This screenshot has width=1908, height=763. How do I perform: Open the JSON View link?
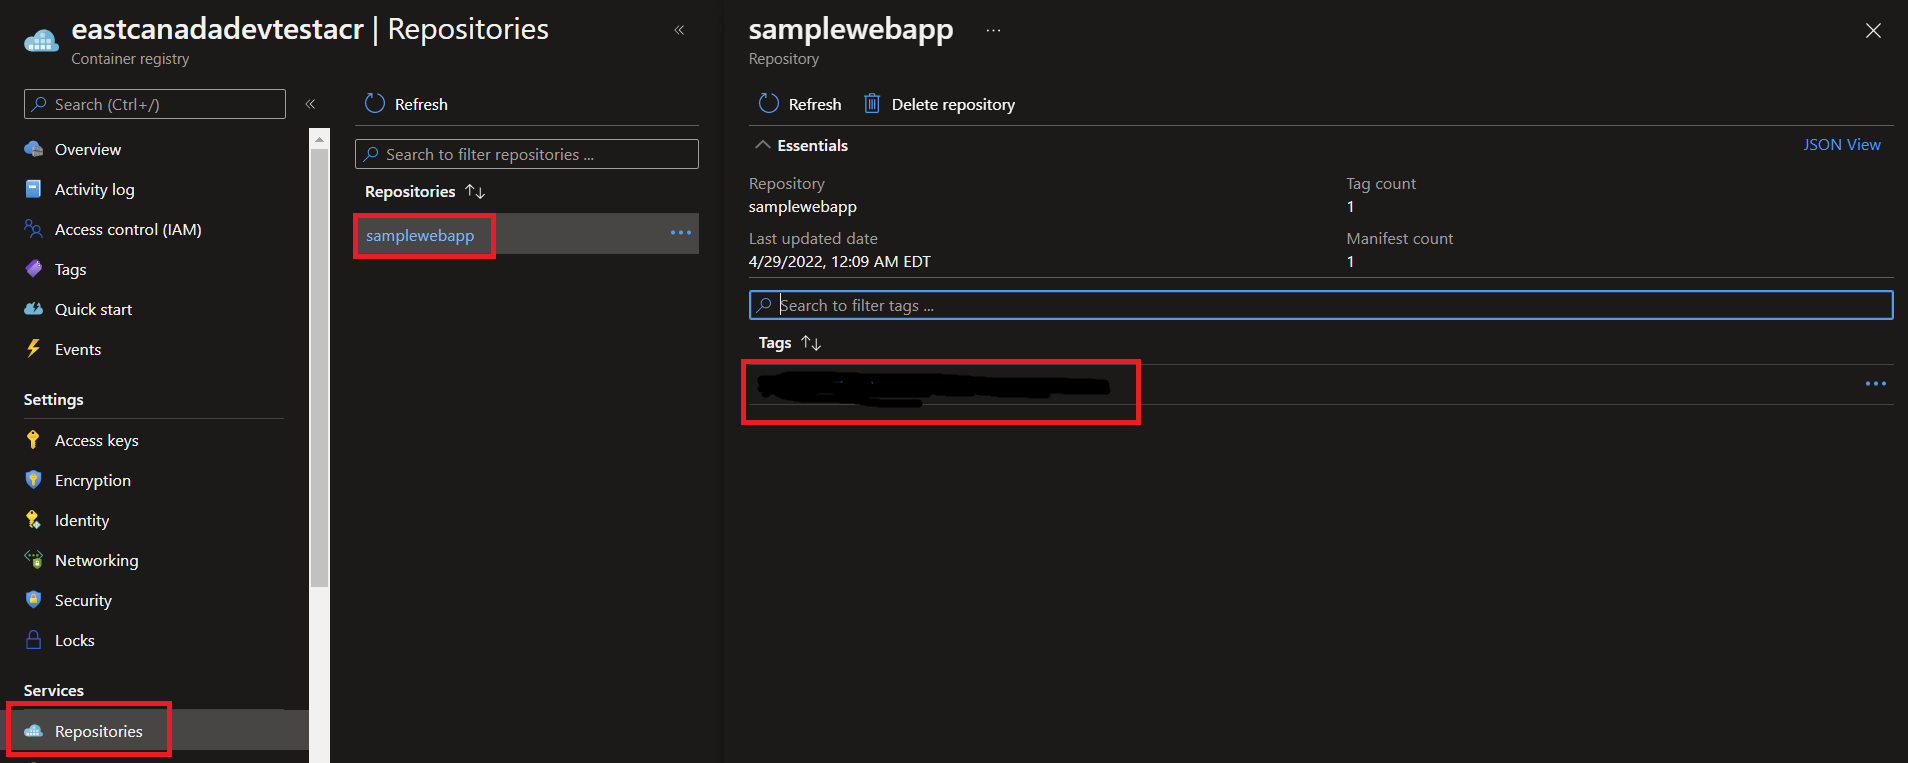point(1841,145)
